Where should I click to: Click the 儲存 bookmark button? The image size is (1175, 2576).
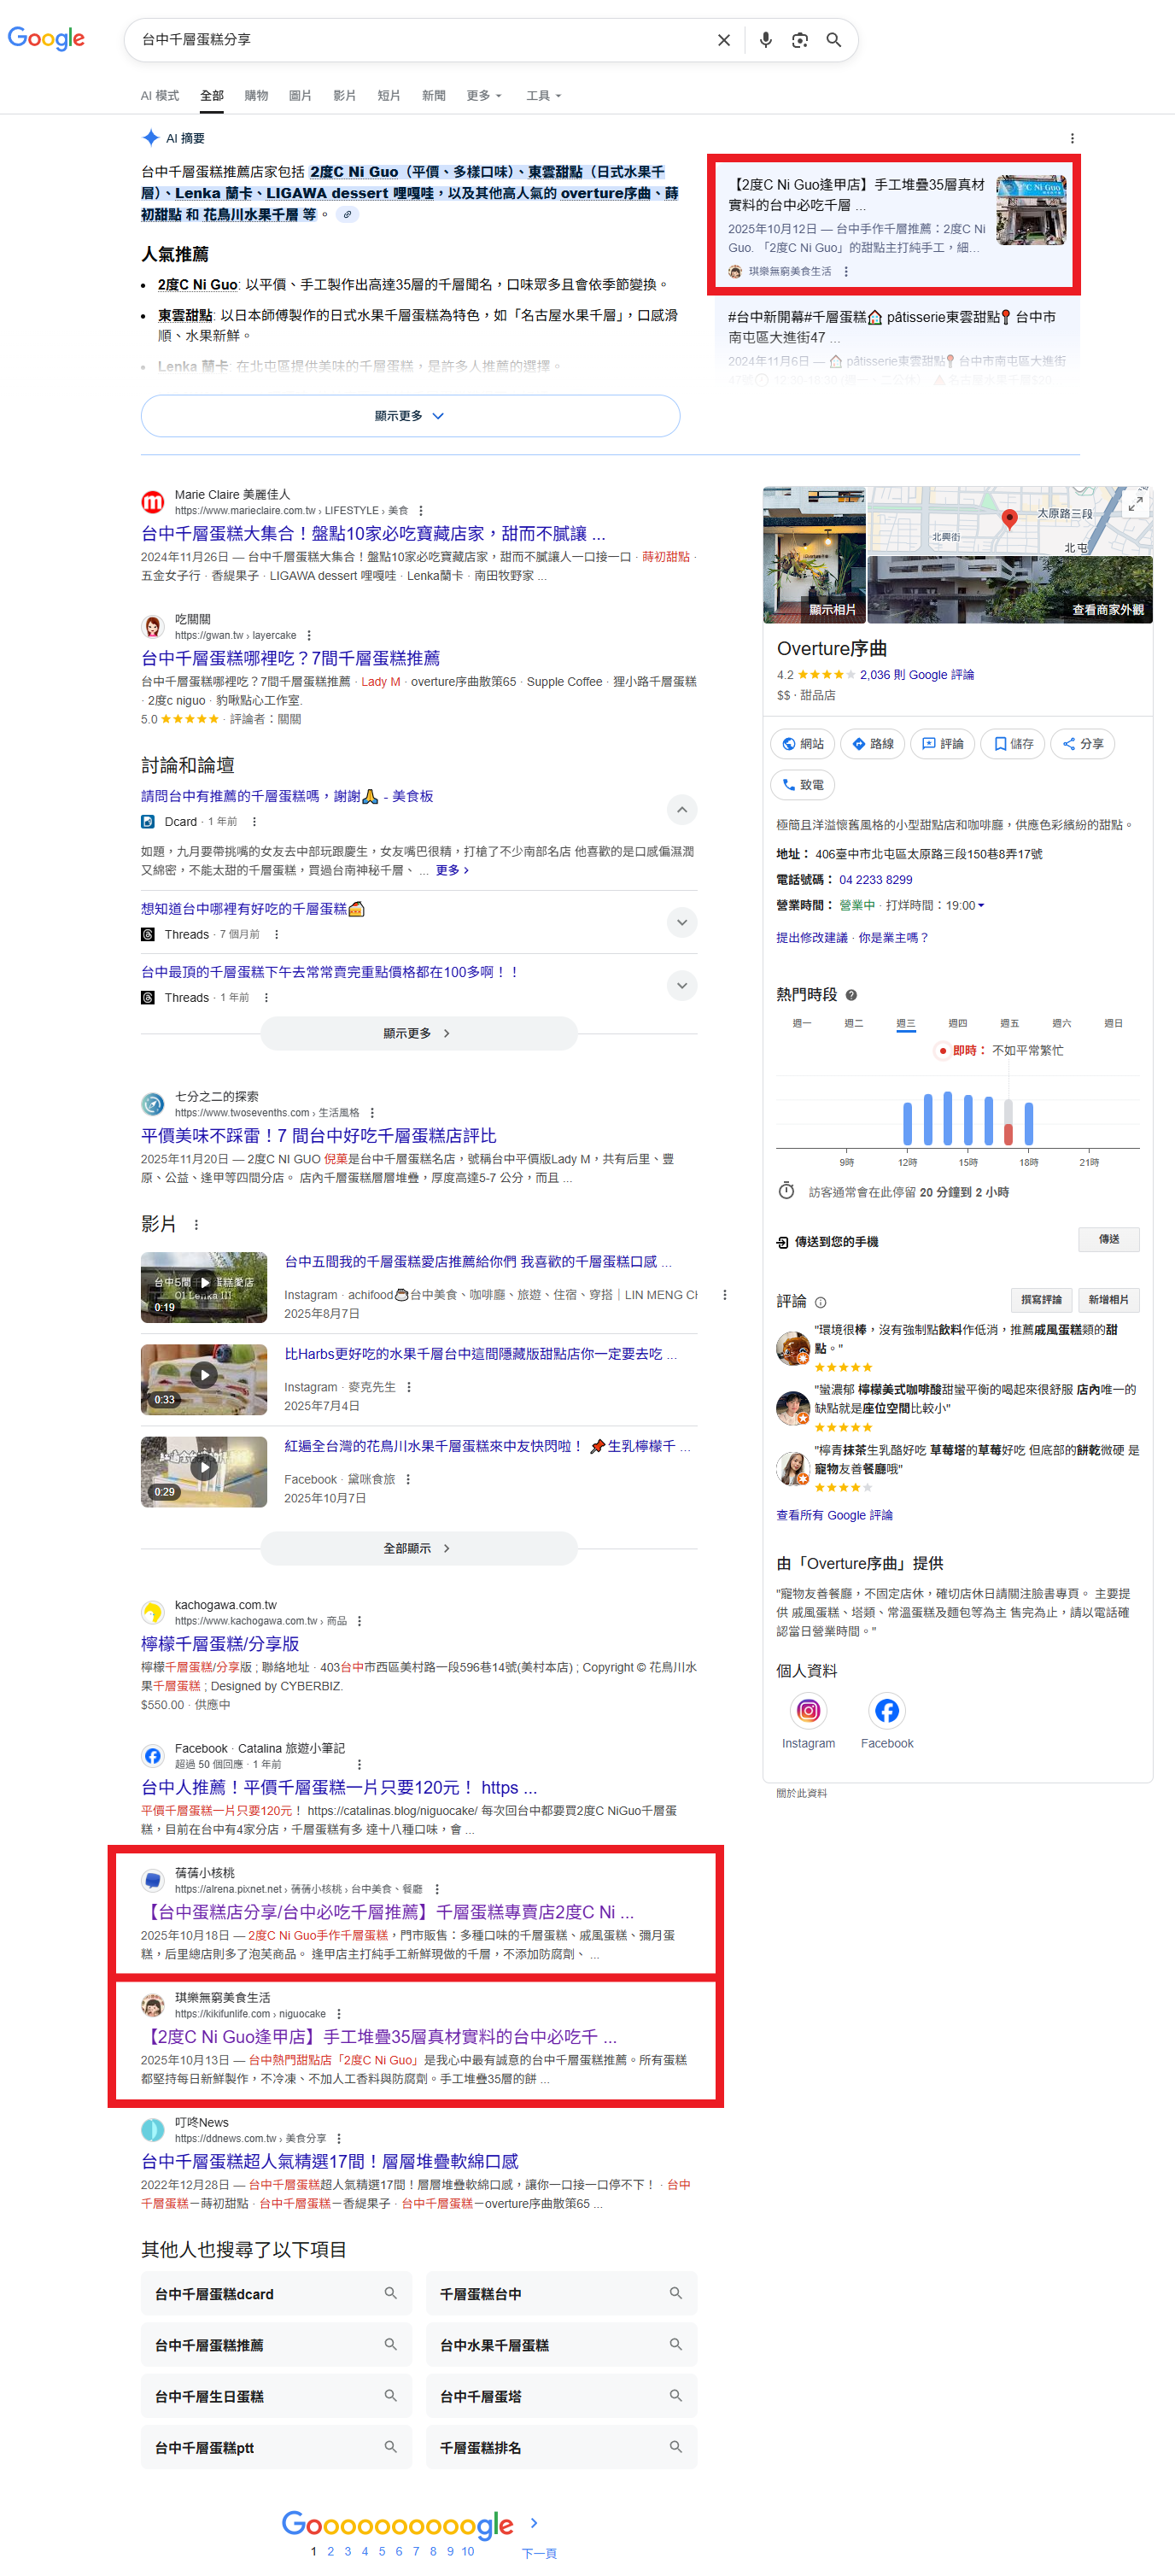(1012, 743)
